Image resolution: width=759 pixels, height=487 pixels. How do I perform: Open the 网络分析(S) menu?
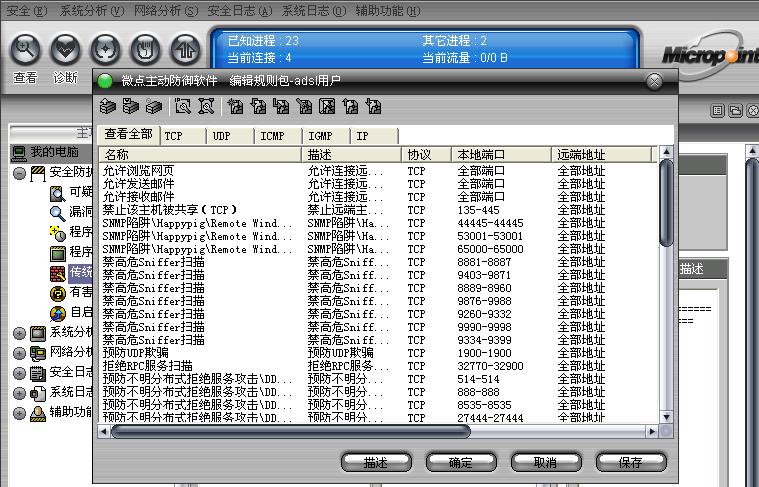point(166,11)
